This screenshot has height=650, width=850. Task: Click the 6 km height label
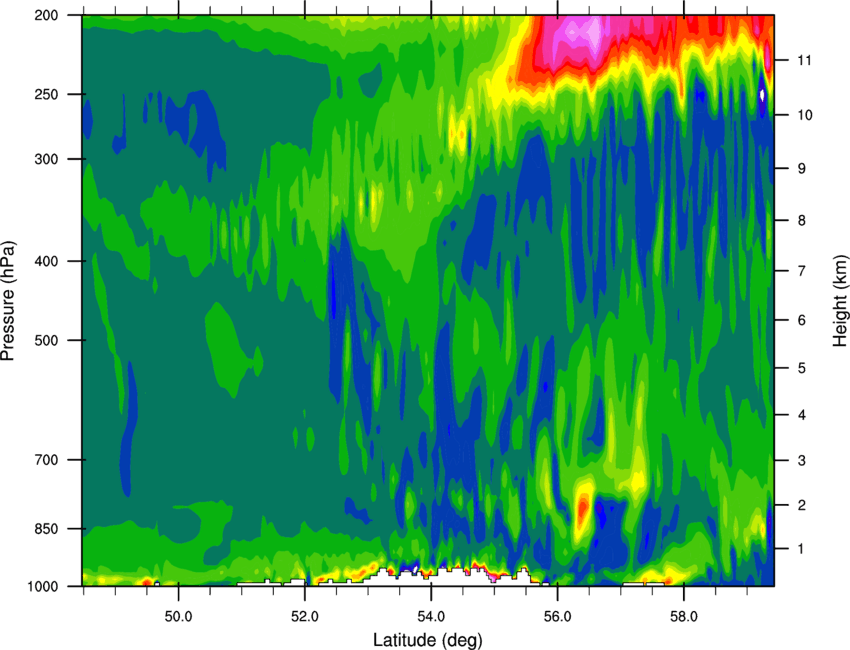tap(801, 320)
